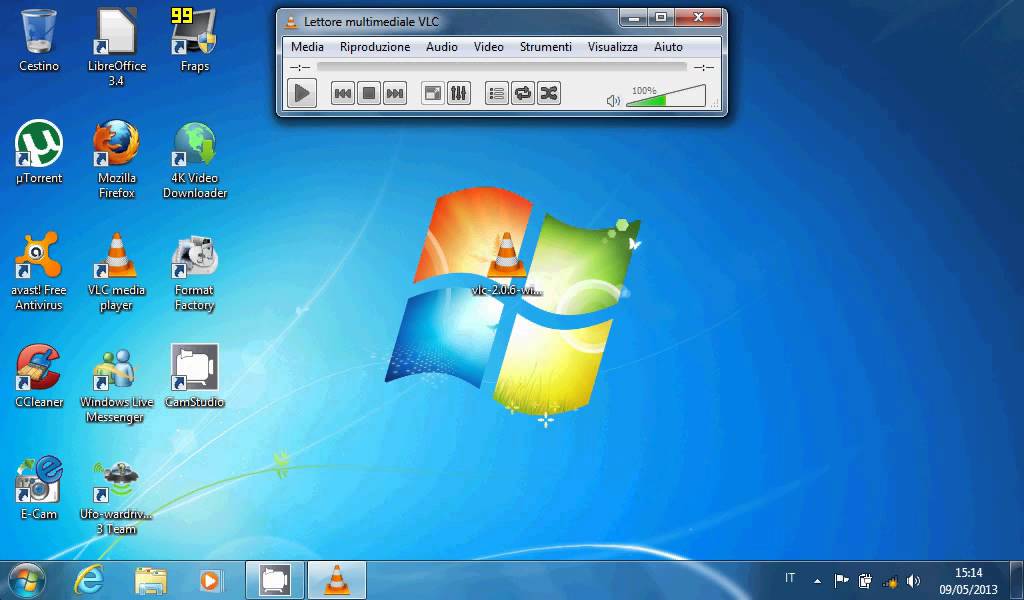Open VLC extended settings equalizer

[x=458, y=93]
